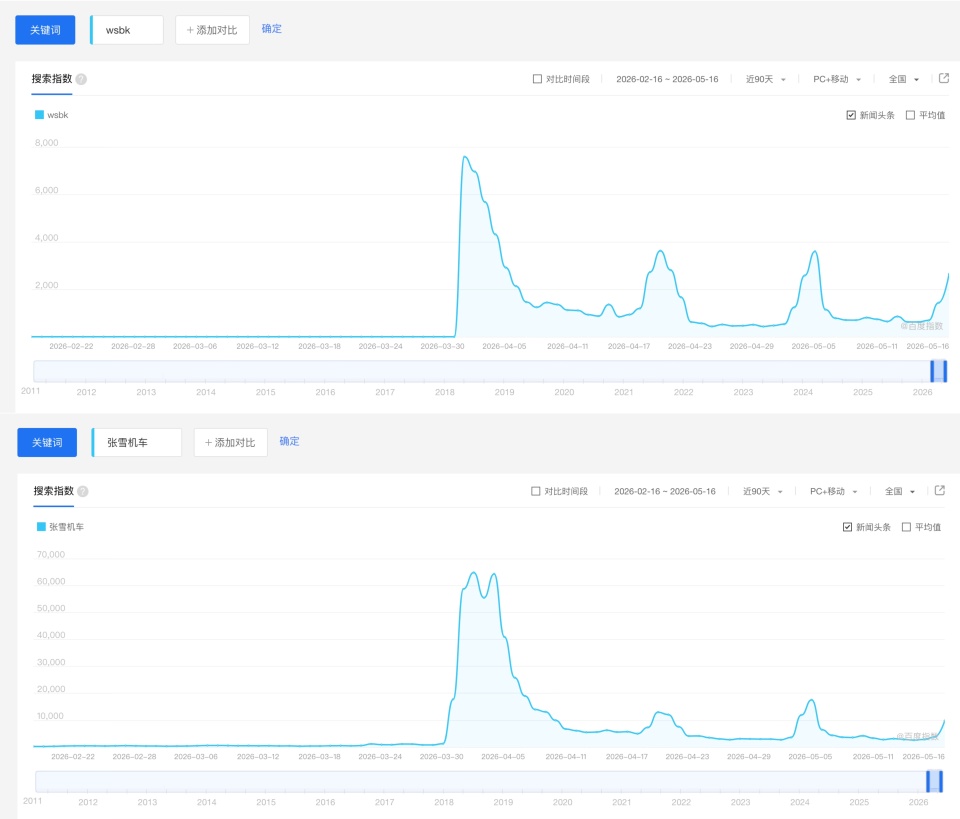Open date range picker in the 张雪机车 chart
960x819 pixels.
point(665,491)
